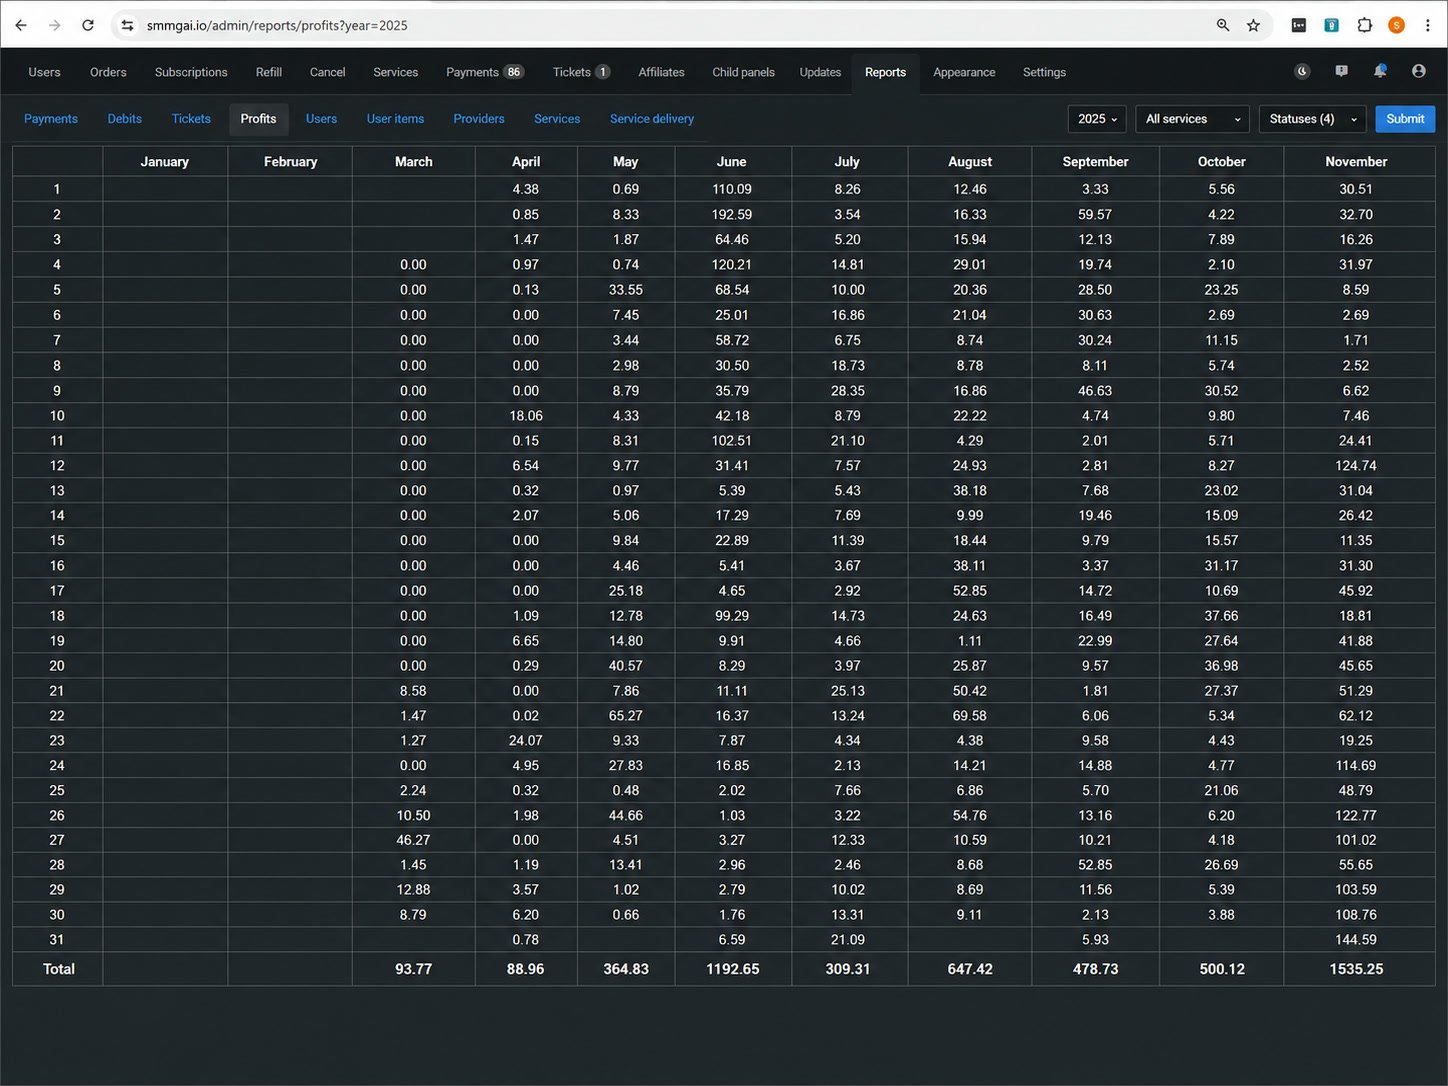This screenshot has width=1448, height=1086.
Task: Click the zoom magnifier icon in the address bar
Action: point(1222,25)
